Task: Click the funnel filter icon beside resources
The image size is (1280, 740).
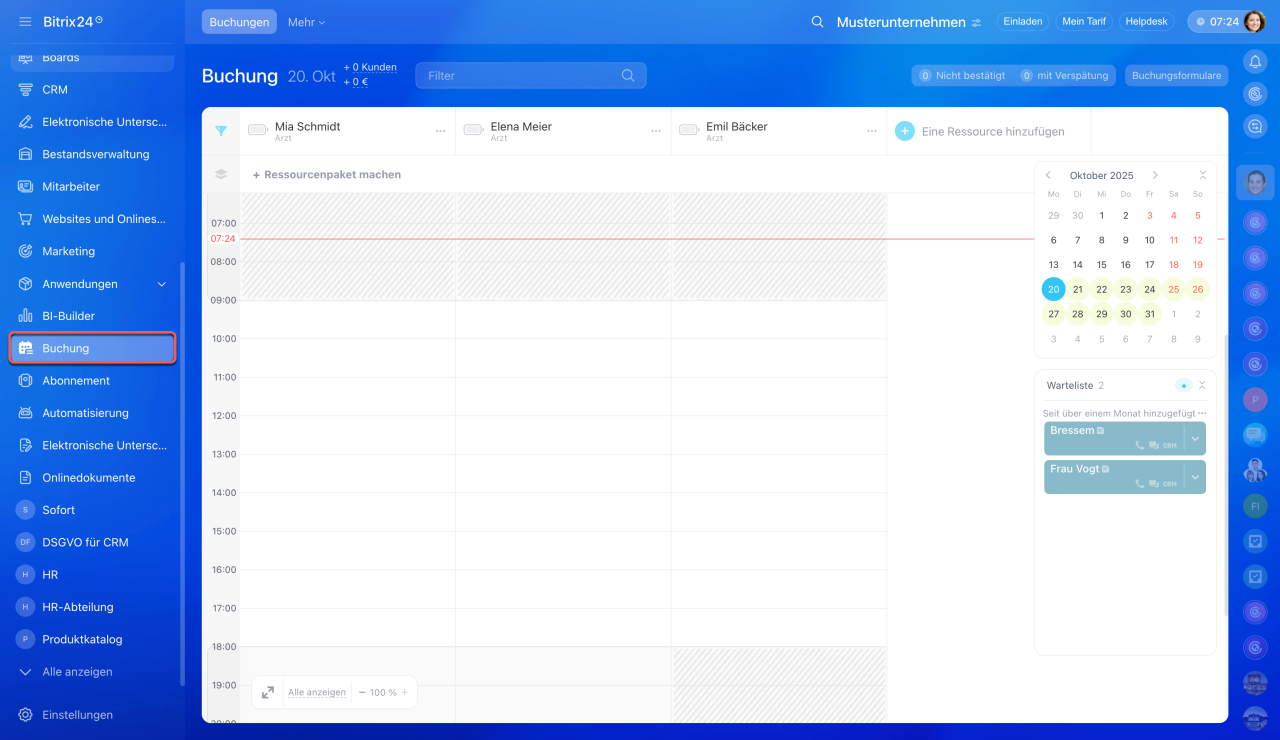Action: tap(221, 131)
